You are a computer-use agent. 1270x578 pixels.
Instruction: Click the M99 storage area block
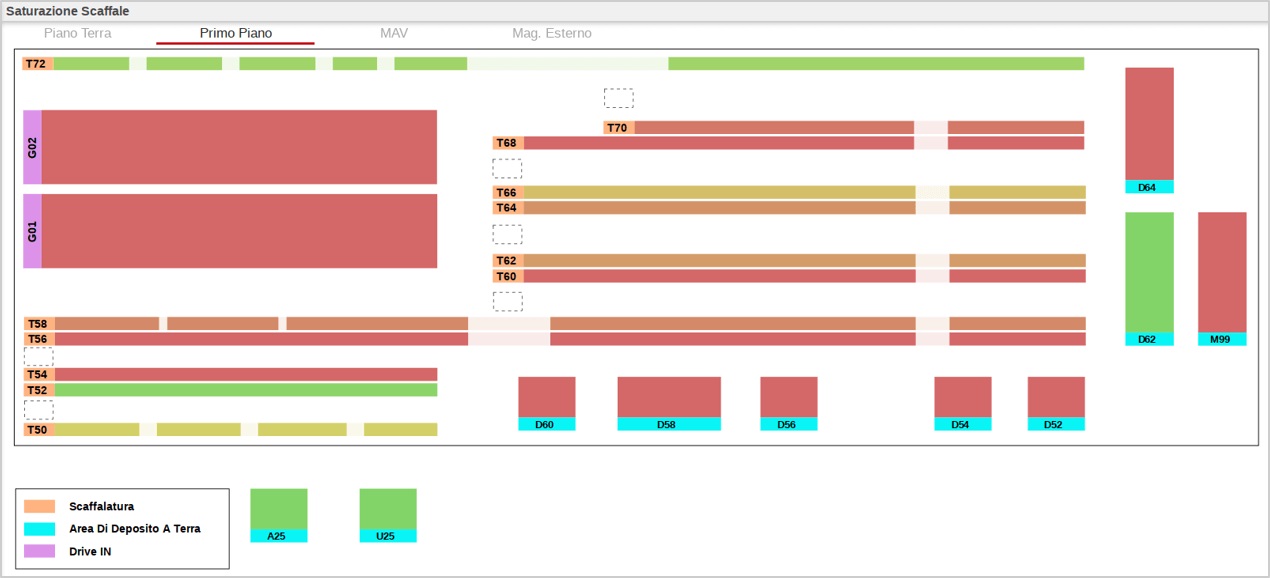(1222, 272)
